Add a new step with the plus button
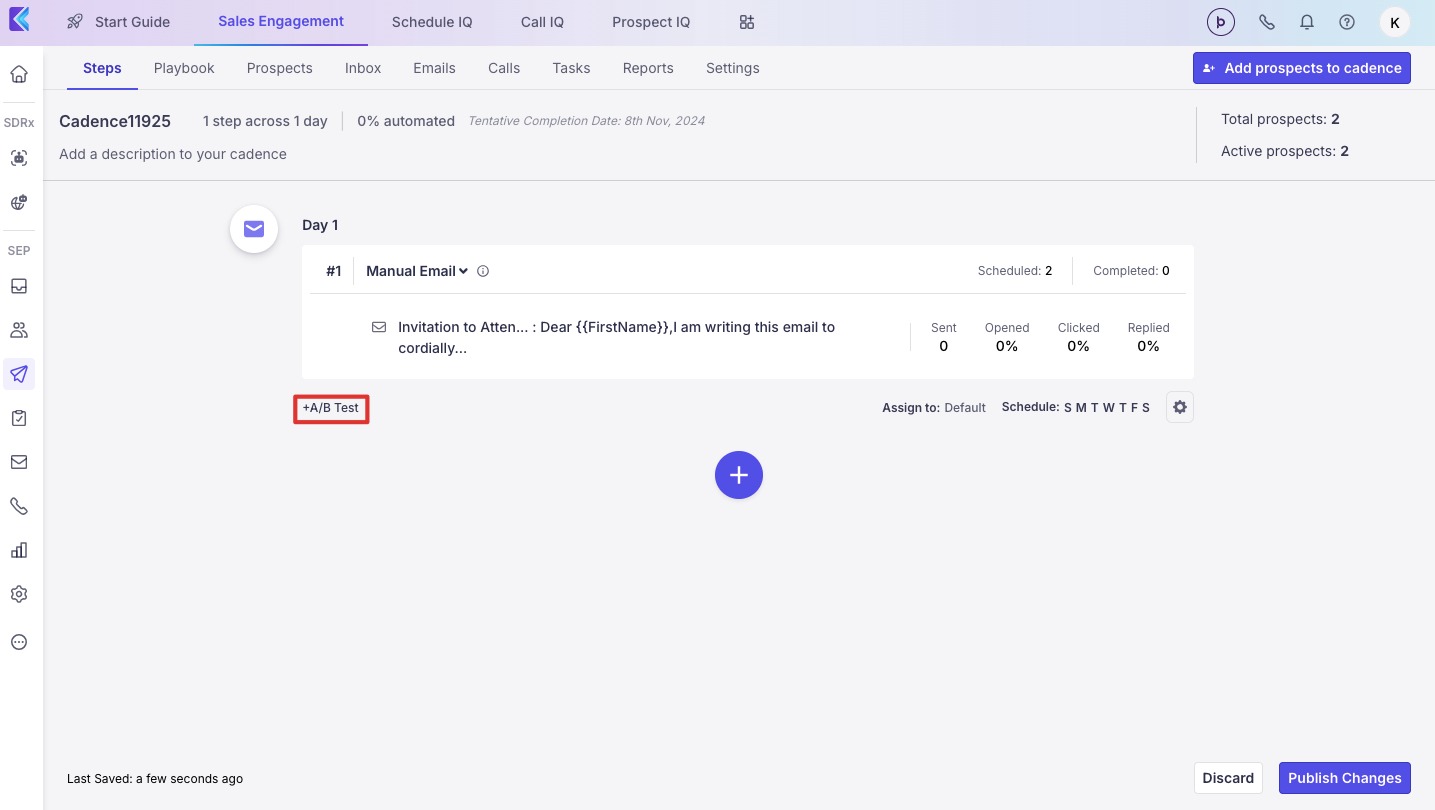 tap(739, 475)
